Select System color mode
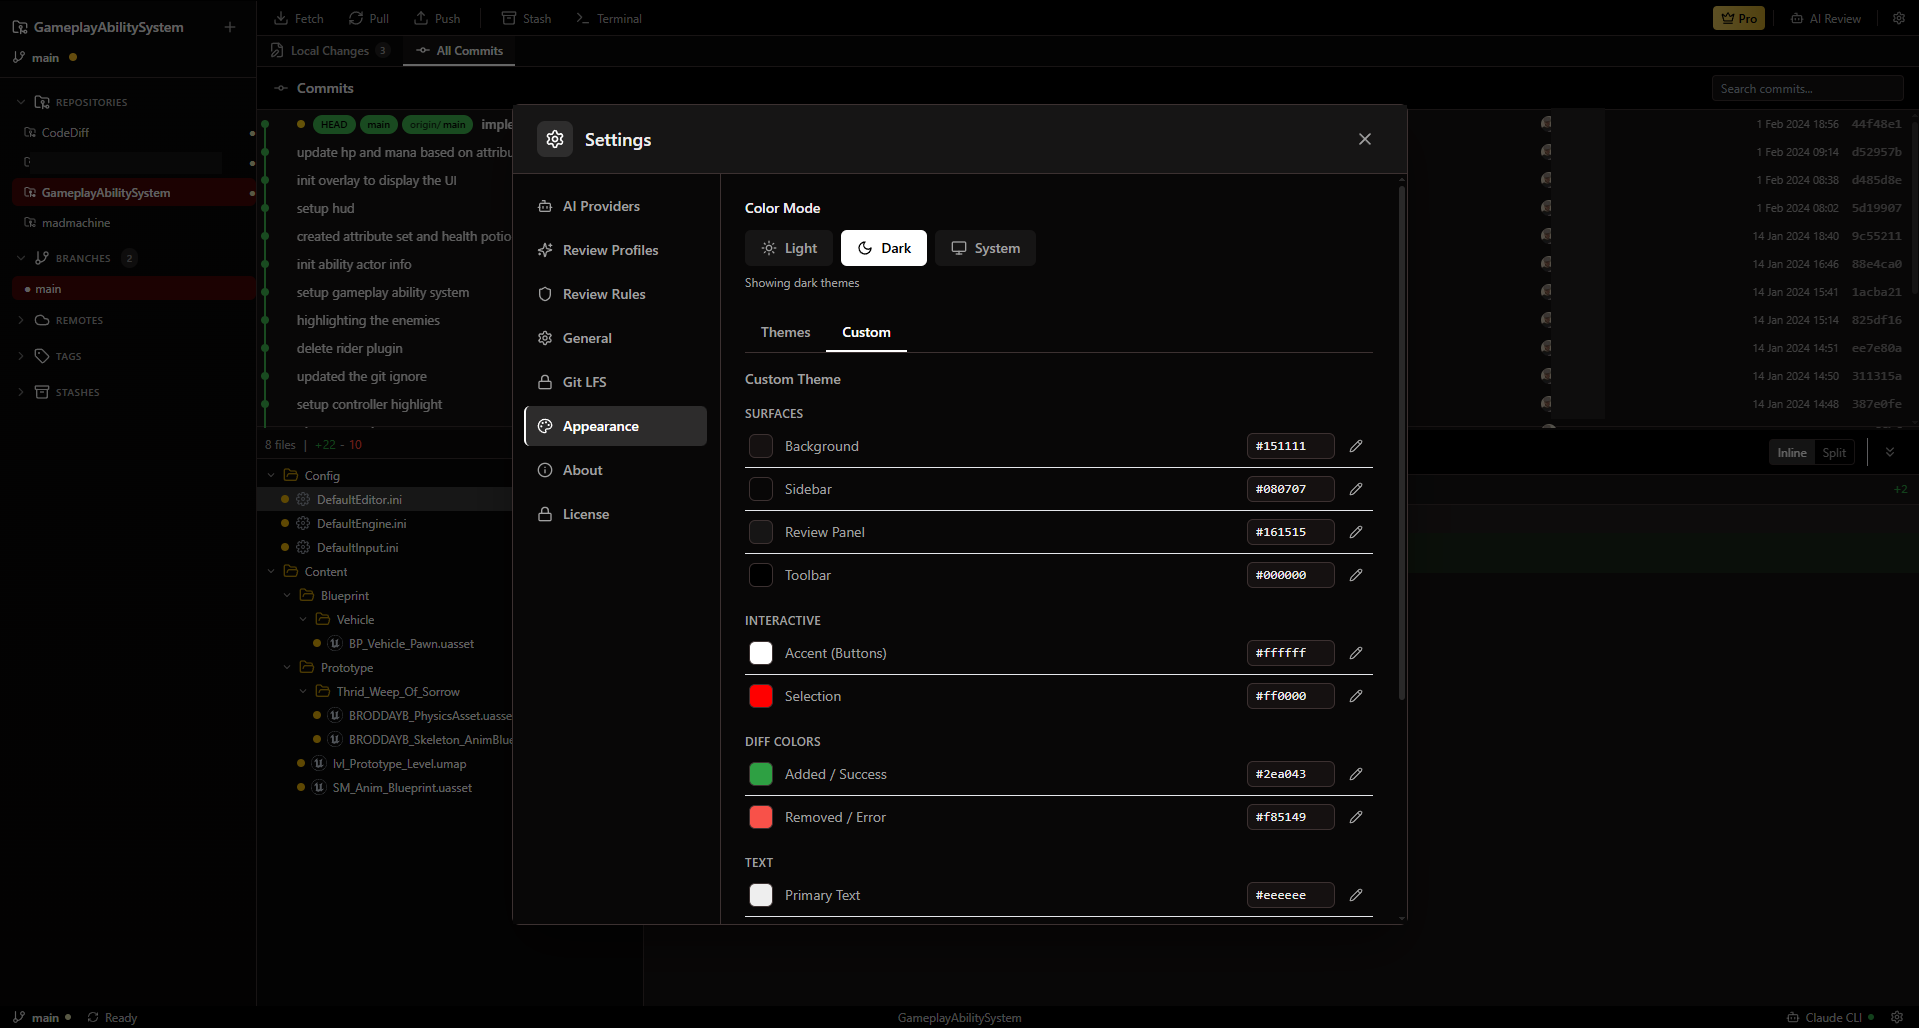Image resolution: width=1919 pixels, height=1028 pixels. (986, 248)
